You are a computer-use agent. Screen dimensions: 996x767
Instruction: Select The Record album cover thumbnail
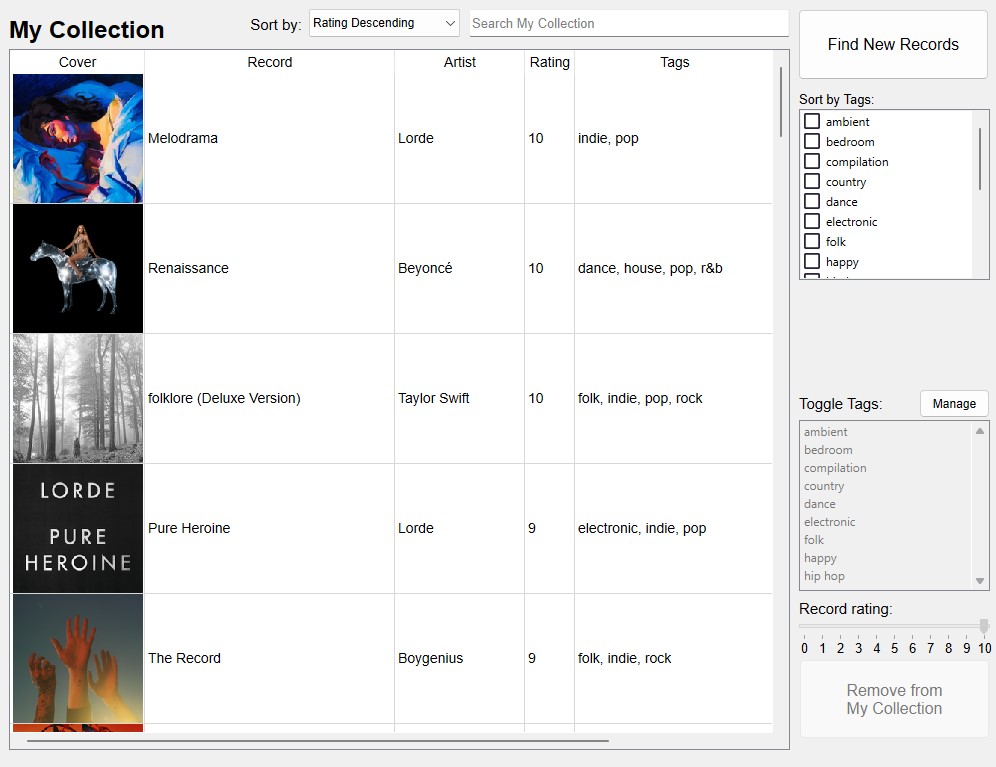tap(77, 658)
